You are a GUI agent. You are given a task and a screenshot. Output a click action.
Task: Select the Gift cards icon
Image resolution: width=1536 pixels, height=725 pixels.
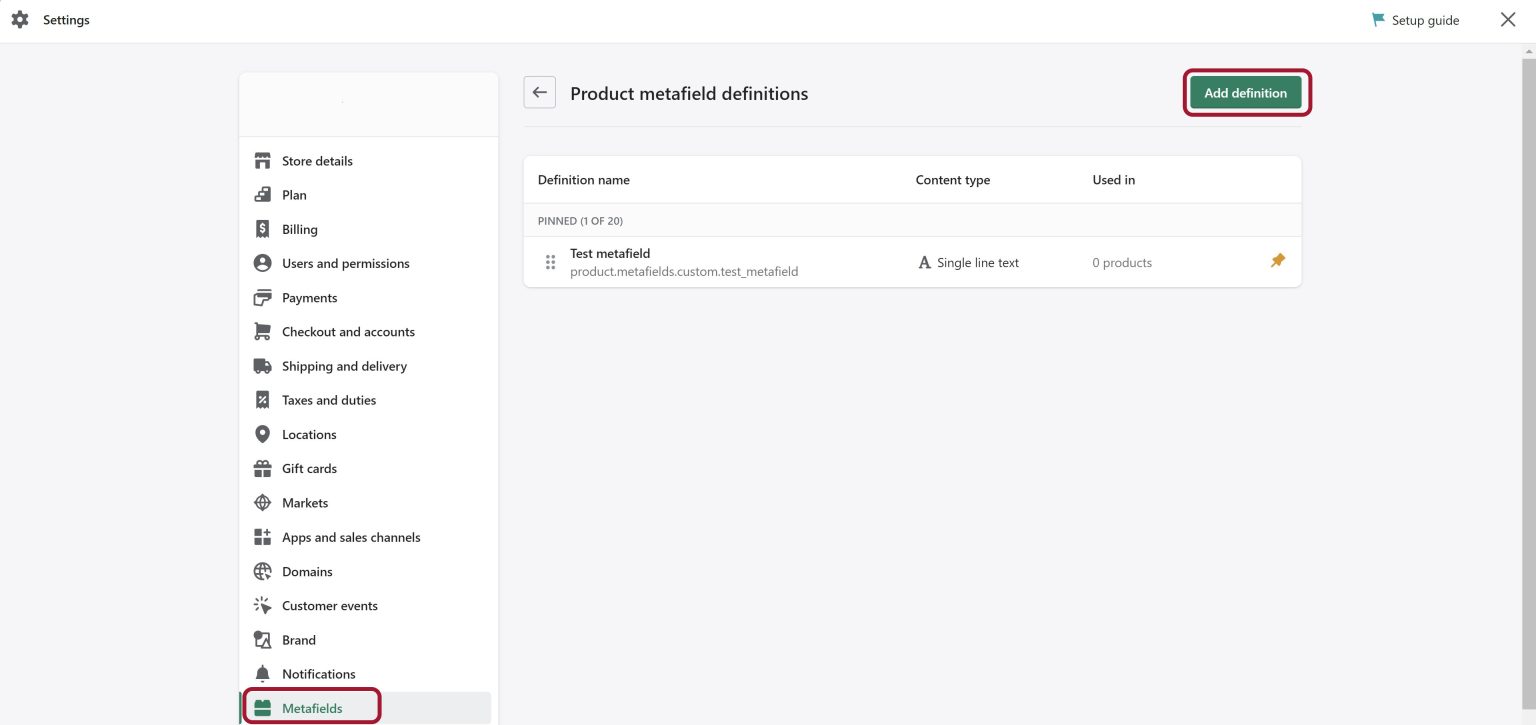pos(262,468)
